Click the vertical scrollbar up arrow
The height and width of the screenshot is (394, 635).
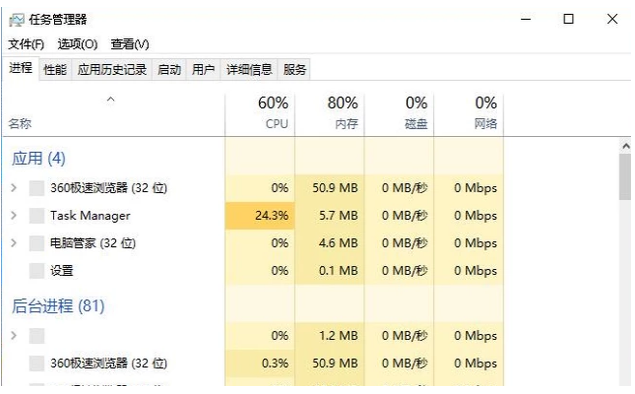[x=626, y=146]
